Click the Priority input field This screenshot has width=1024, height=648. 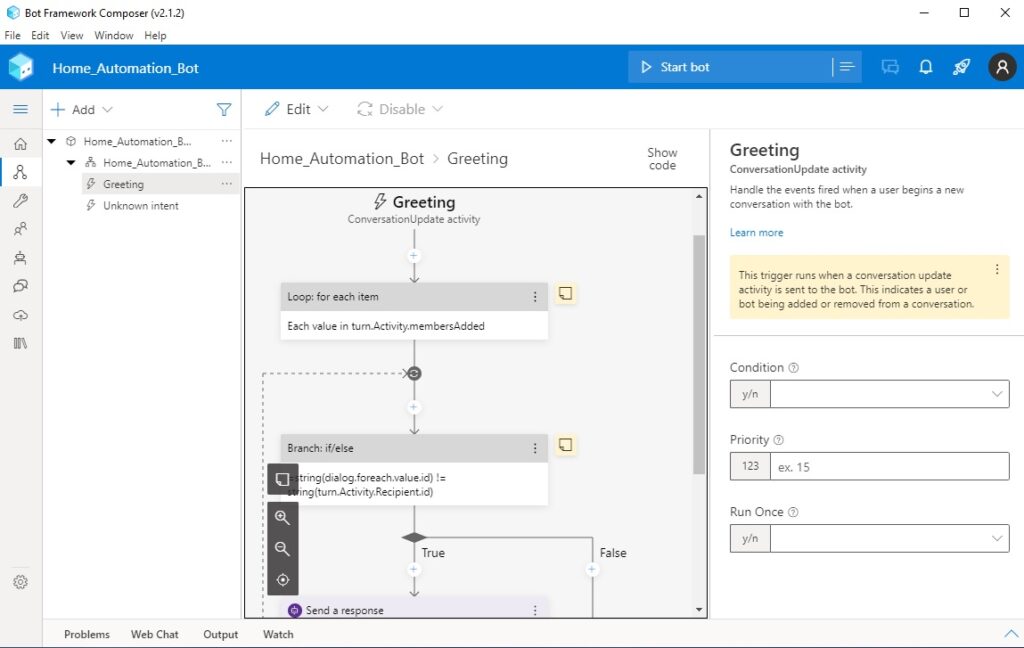(x=888, y=466)
